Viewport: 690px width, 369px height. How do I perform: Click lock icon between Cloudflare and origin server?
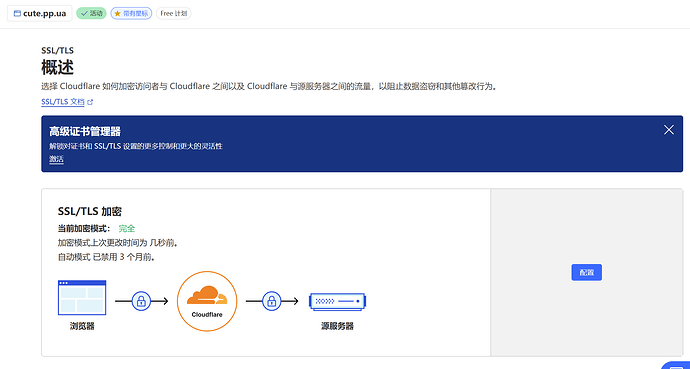(272, 301)
